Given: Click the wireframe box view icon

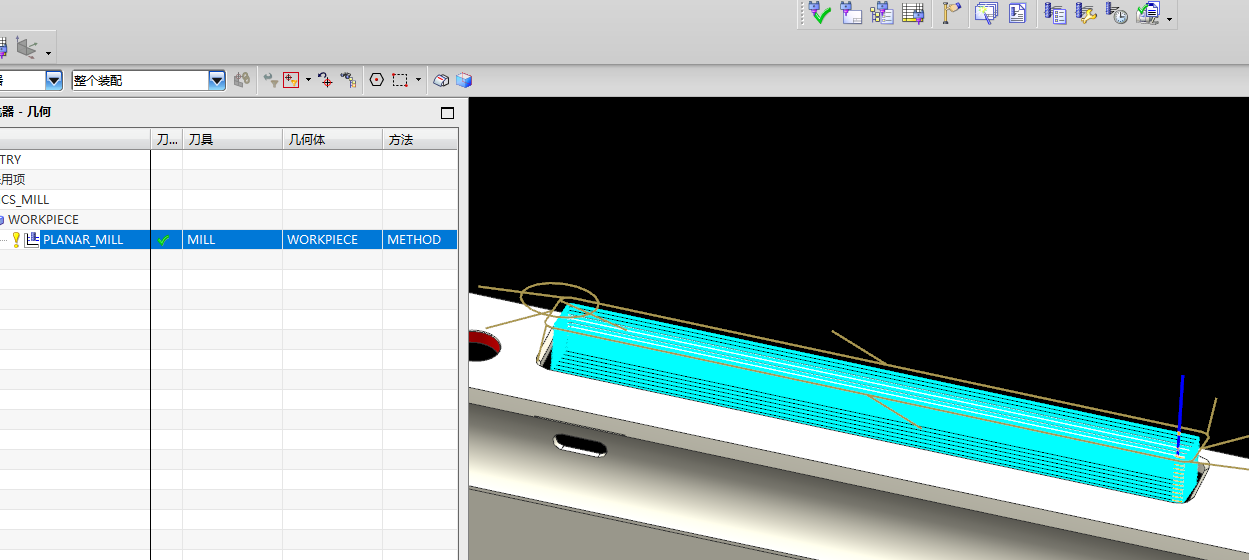Looking at the screenshot, I should (x=441, y=80).
